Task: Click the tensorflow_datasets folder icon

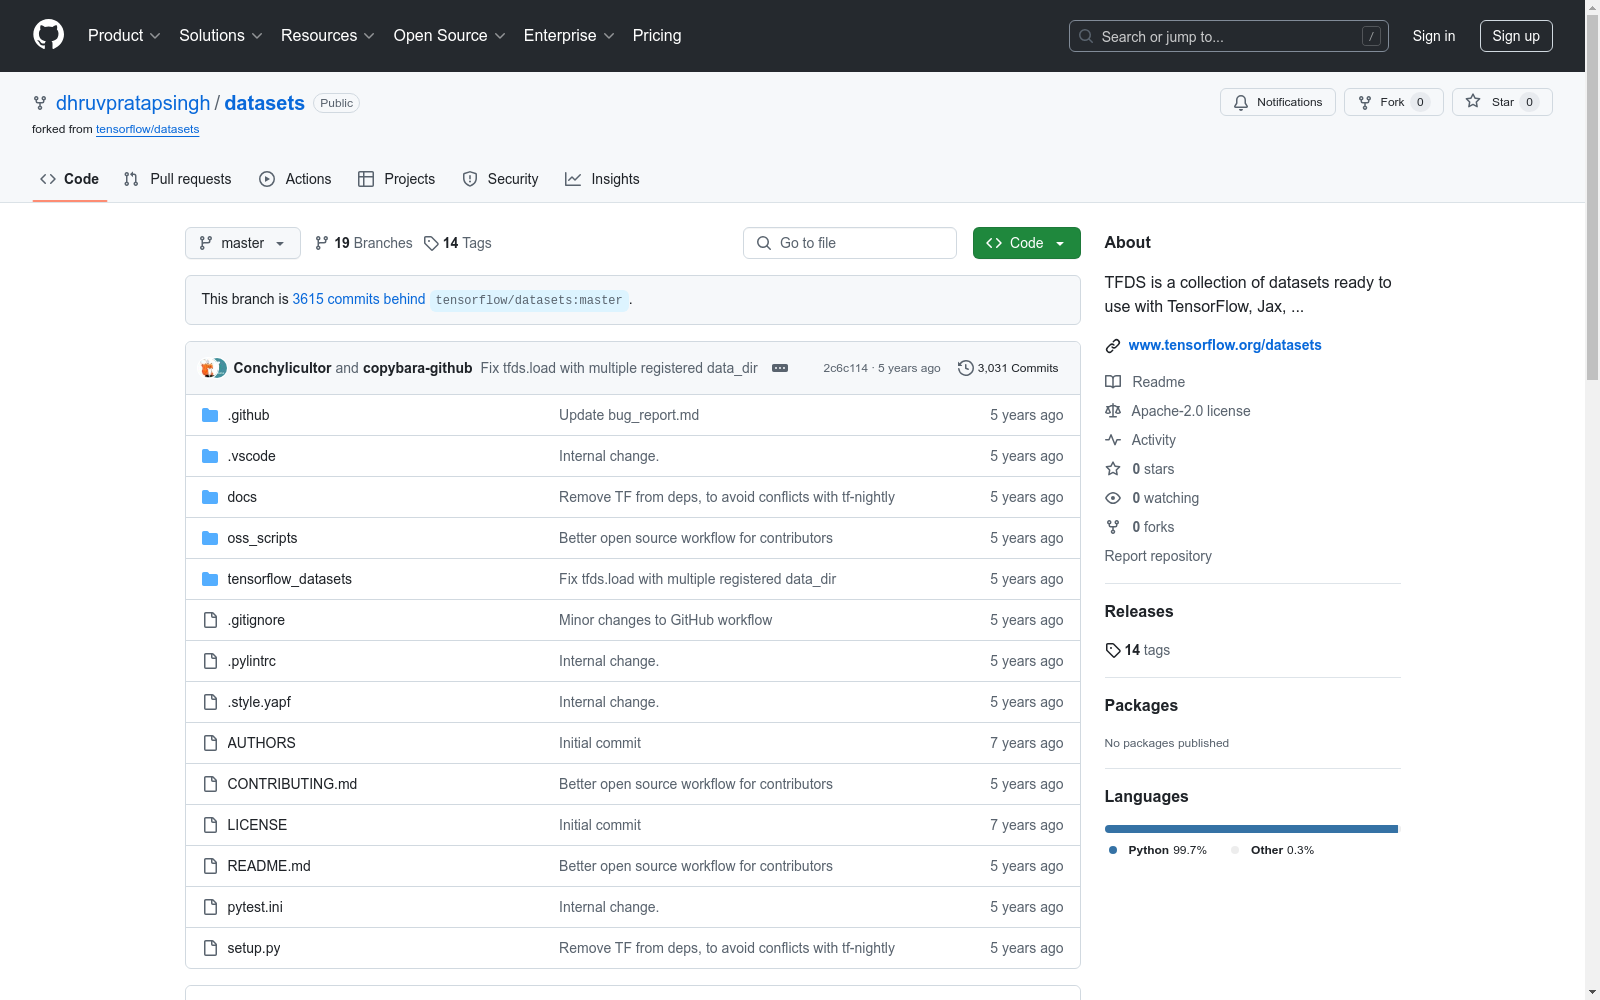Action: (210, 579)
